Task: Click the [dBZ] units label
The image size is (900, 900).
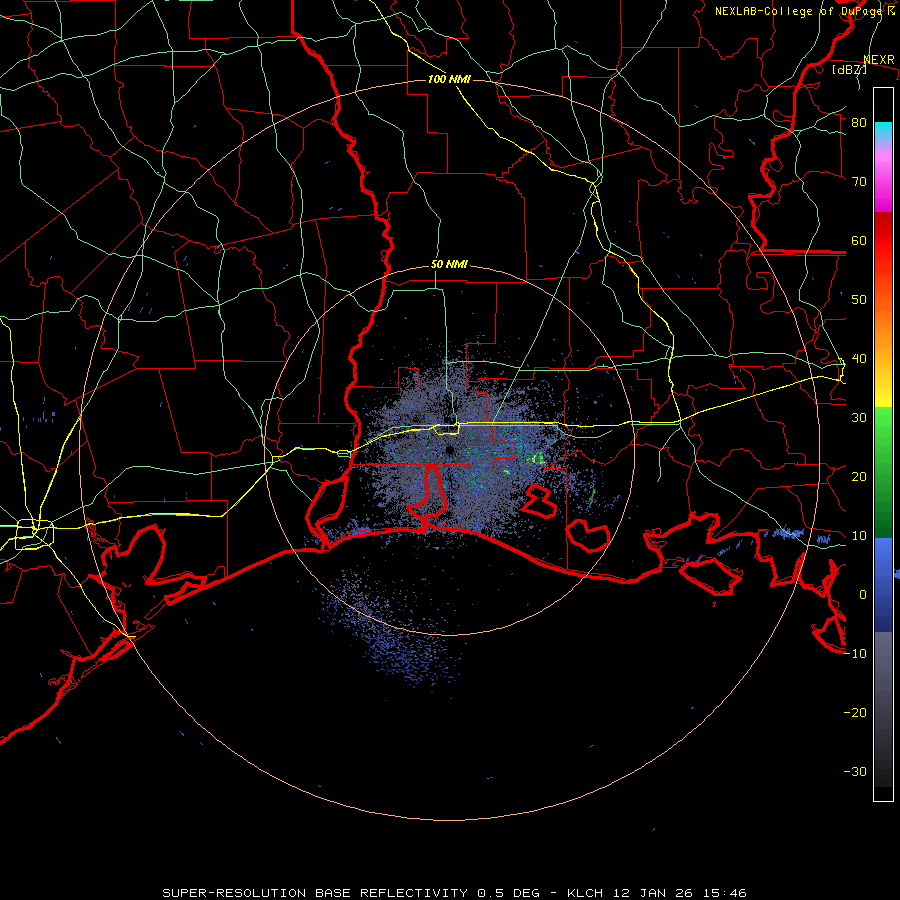Action: tap(849, 69)
